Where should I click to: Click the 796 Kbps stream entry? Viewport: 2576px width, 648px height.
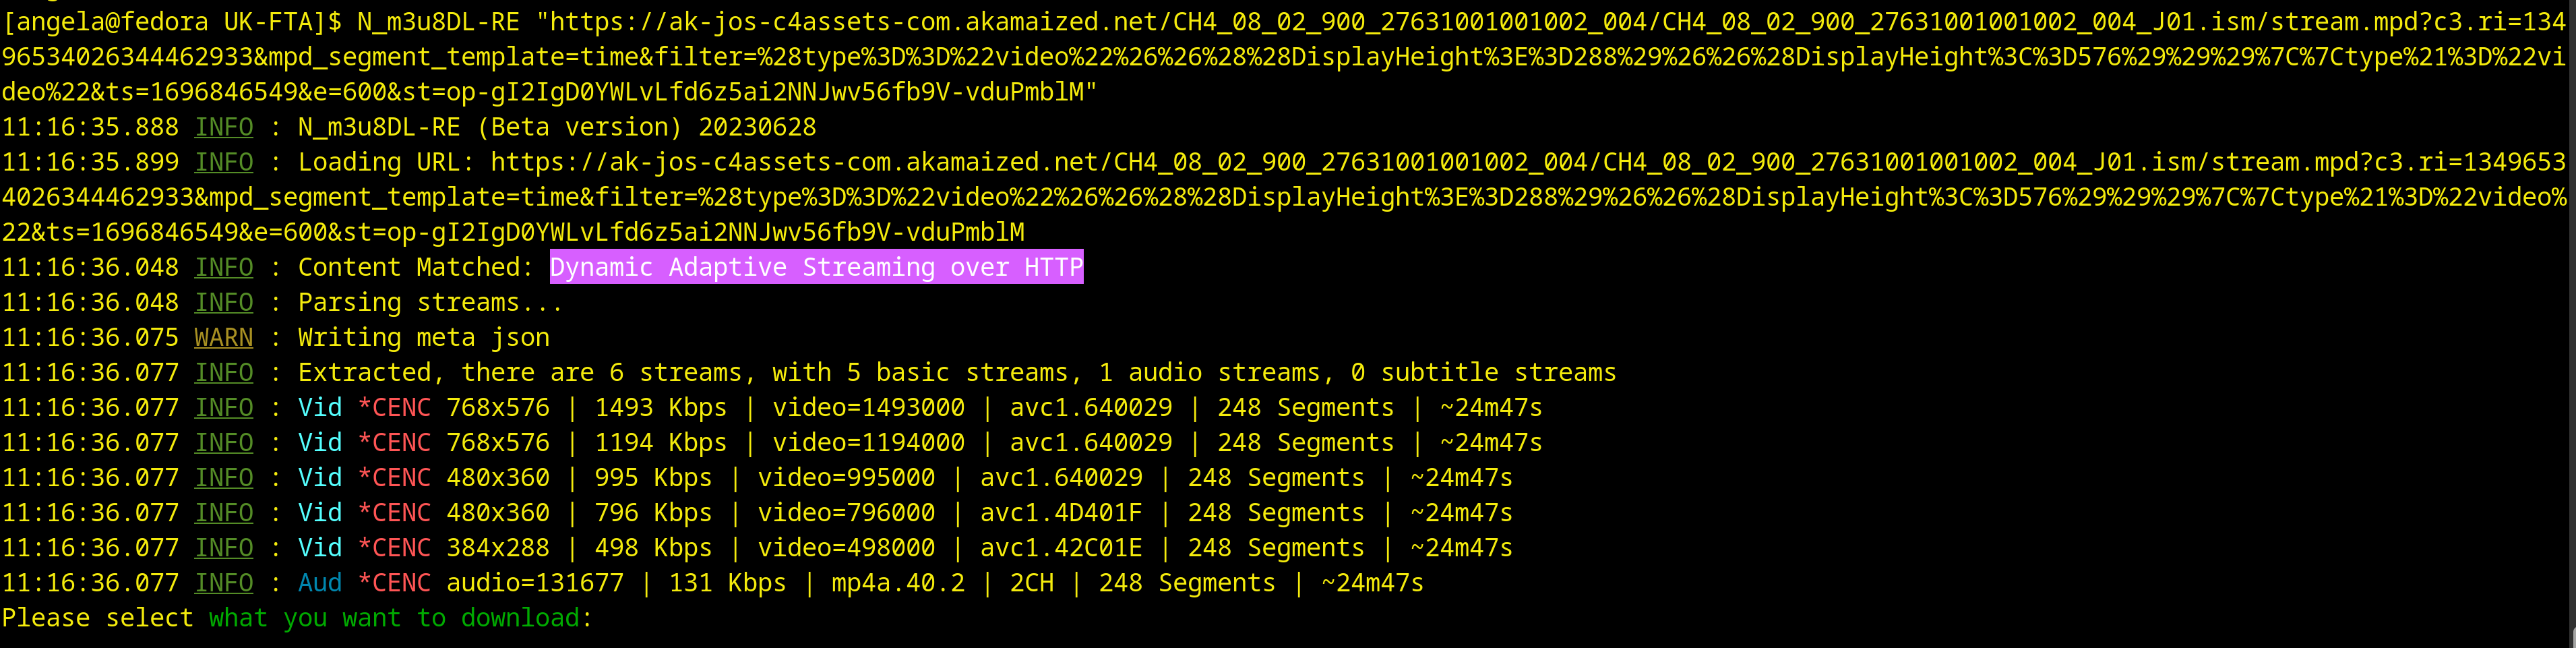[653, 513]
